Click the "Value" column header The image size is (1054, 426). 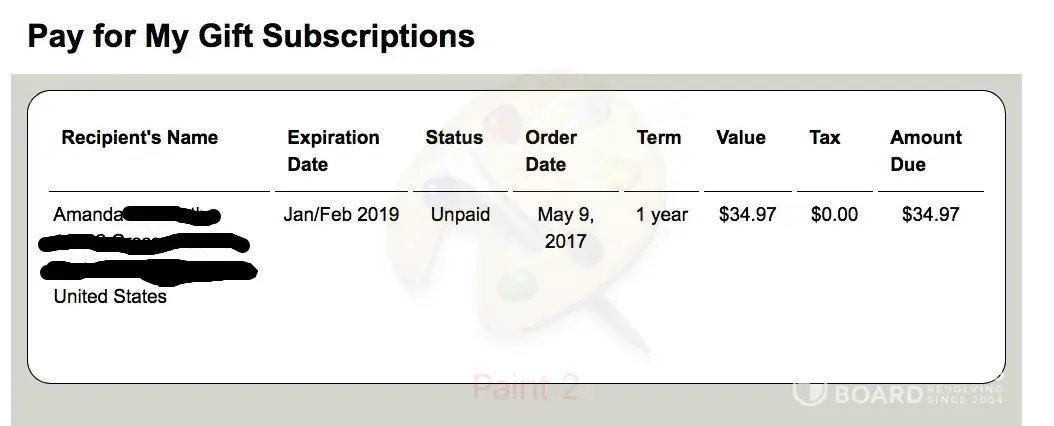[x=741, y=138]
